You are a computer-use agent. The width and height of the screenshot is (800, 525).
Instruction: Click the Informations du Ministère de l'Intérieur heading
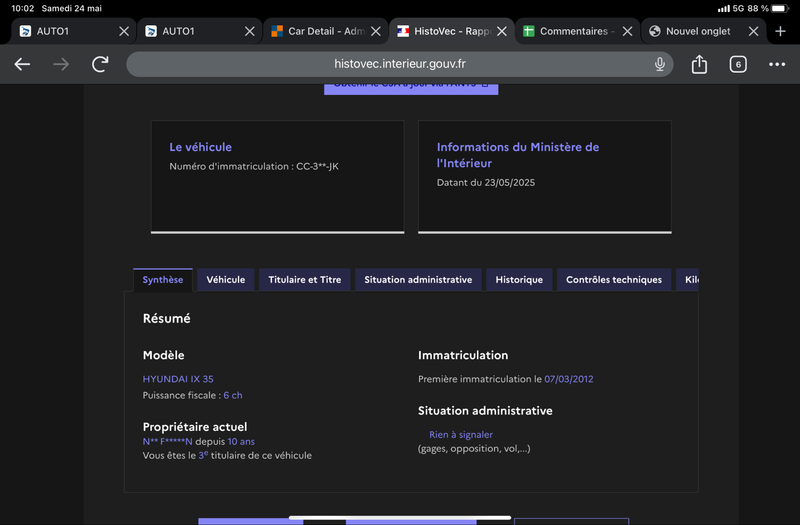[x=518, y=155]
